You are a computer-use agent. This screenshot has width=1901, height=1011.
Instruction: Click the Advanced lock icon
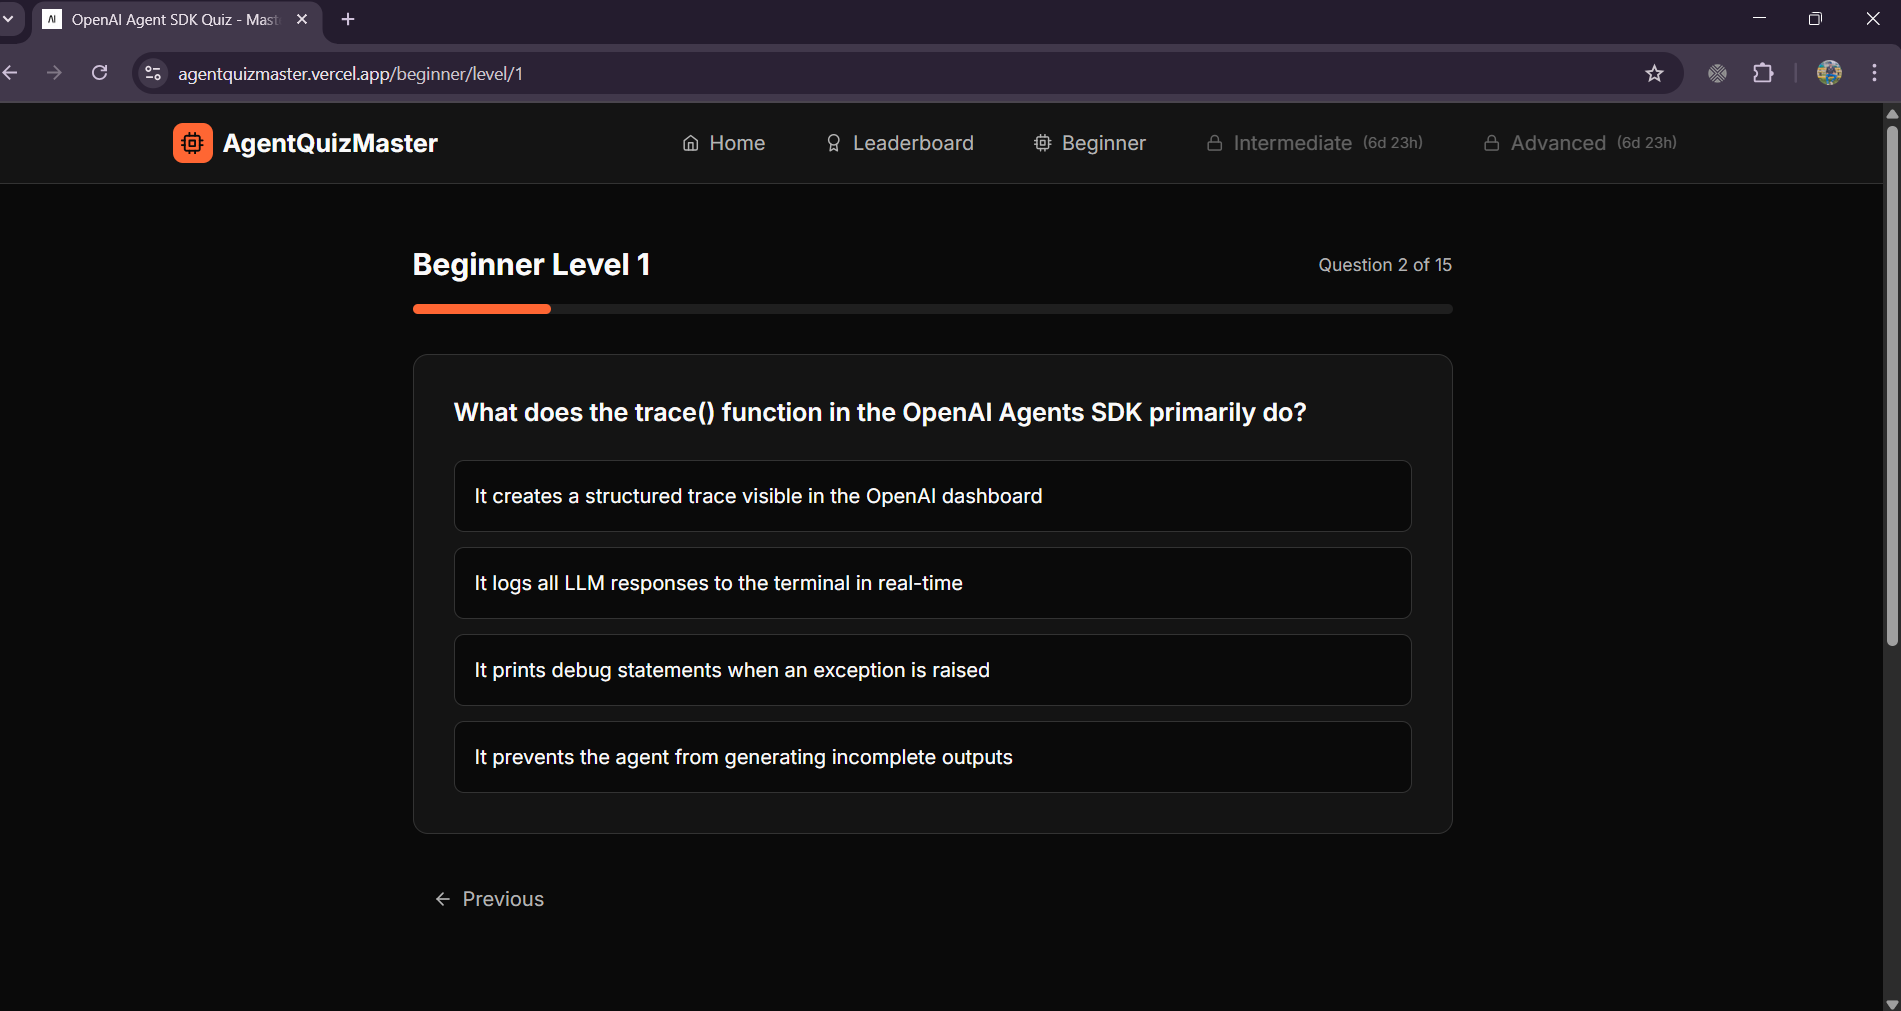(1491, 143)
